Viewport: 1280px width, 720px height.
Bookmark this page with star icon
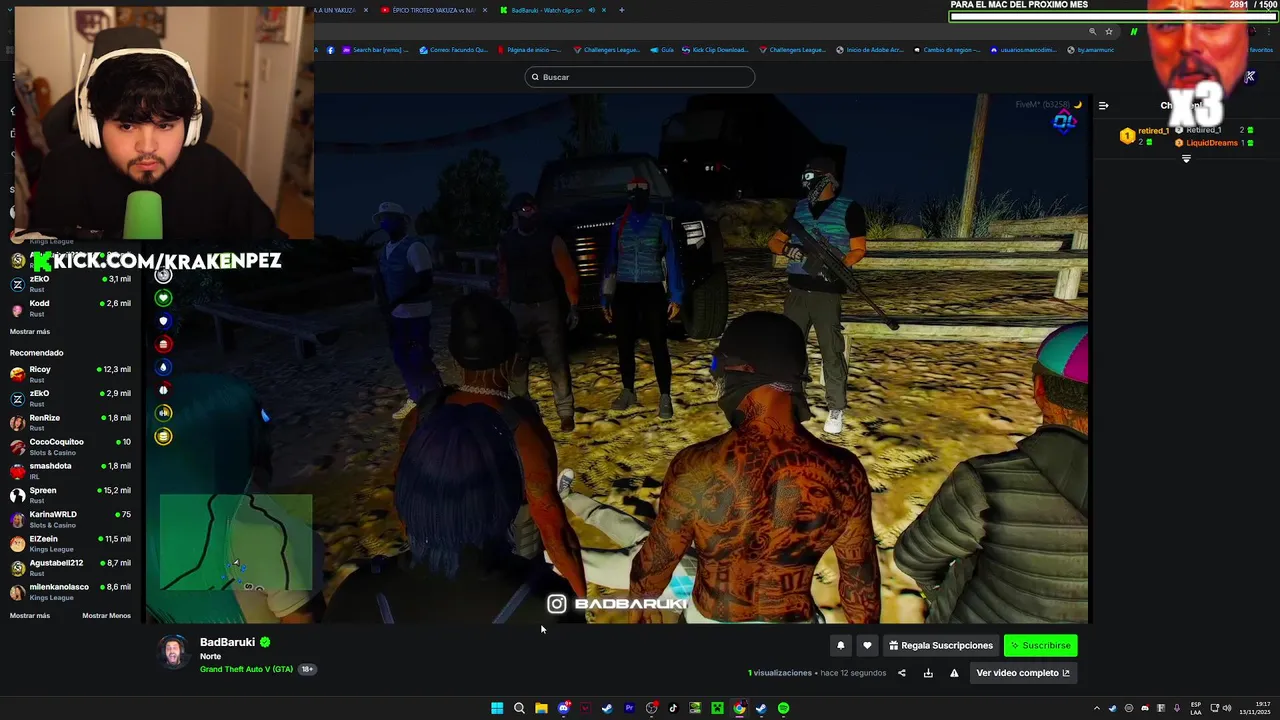(1109, 32)
